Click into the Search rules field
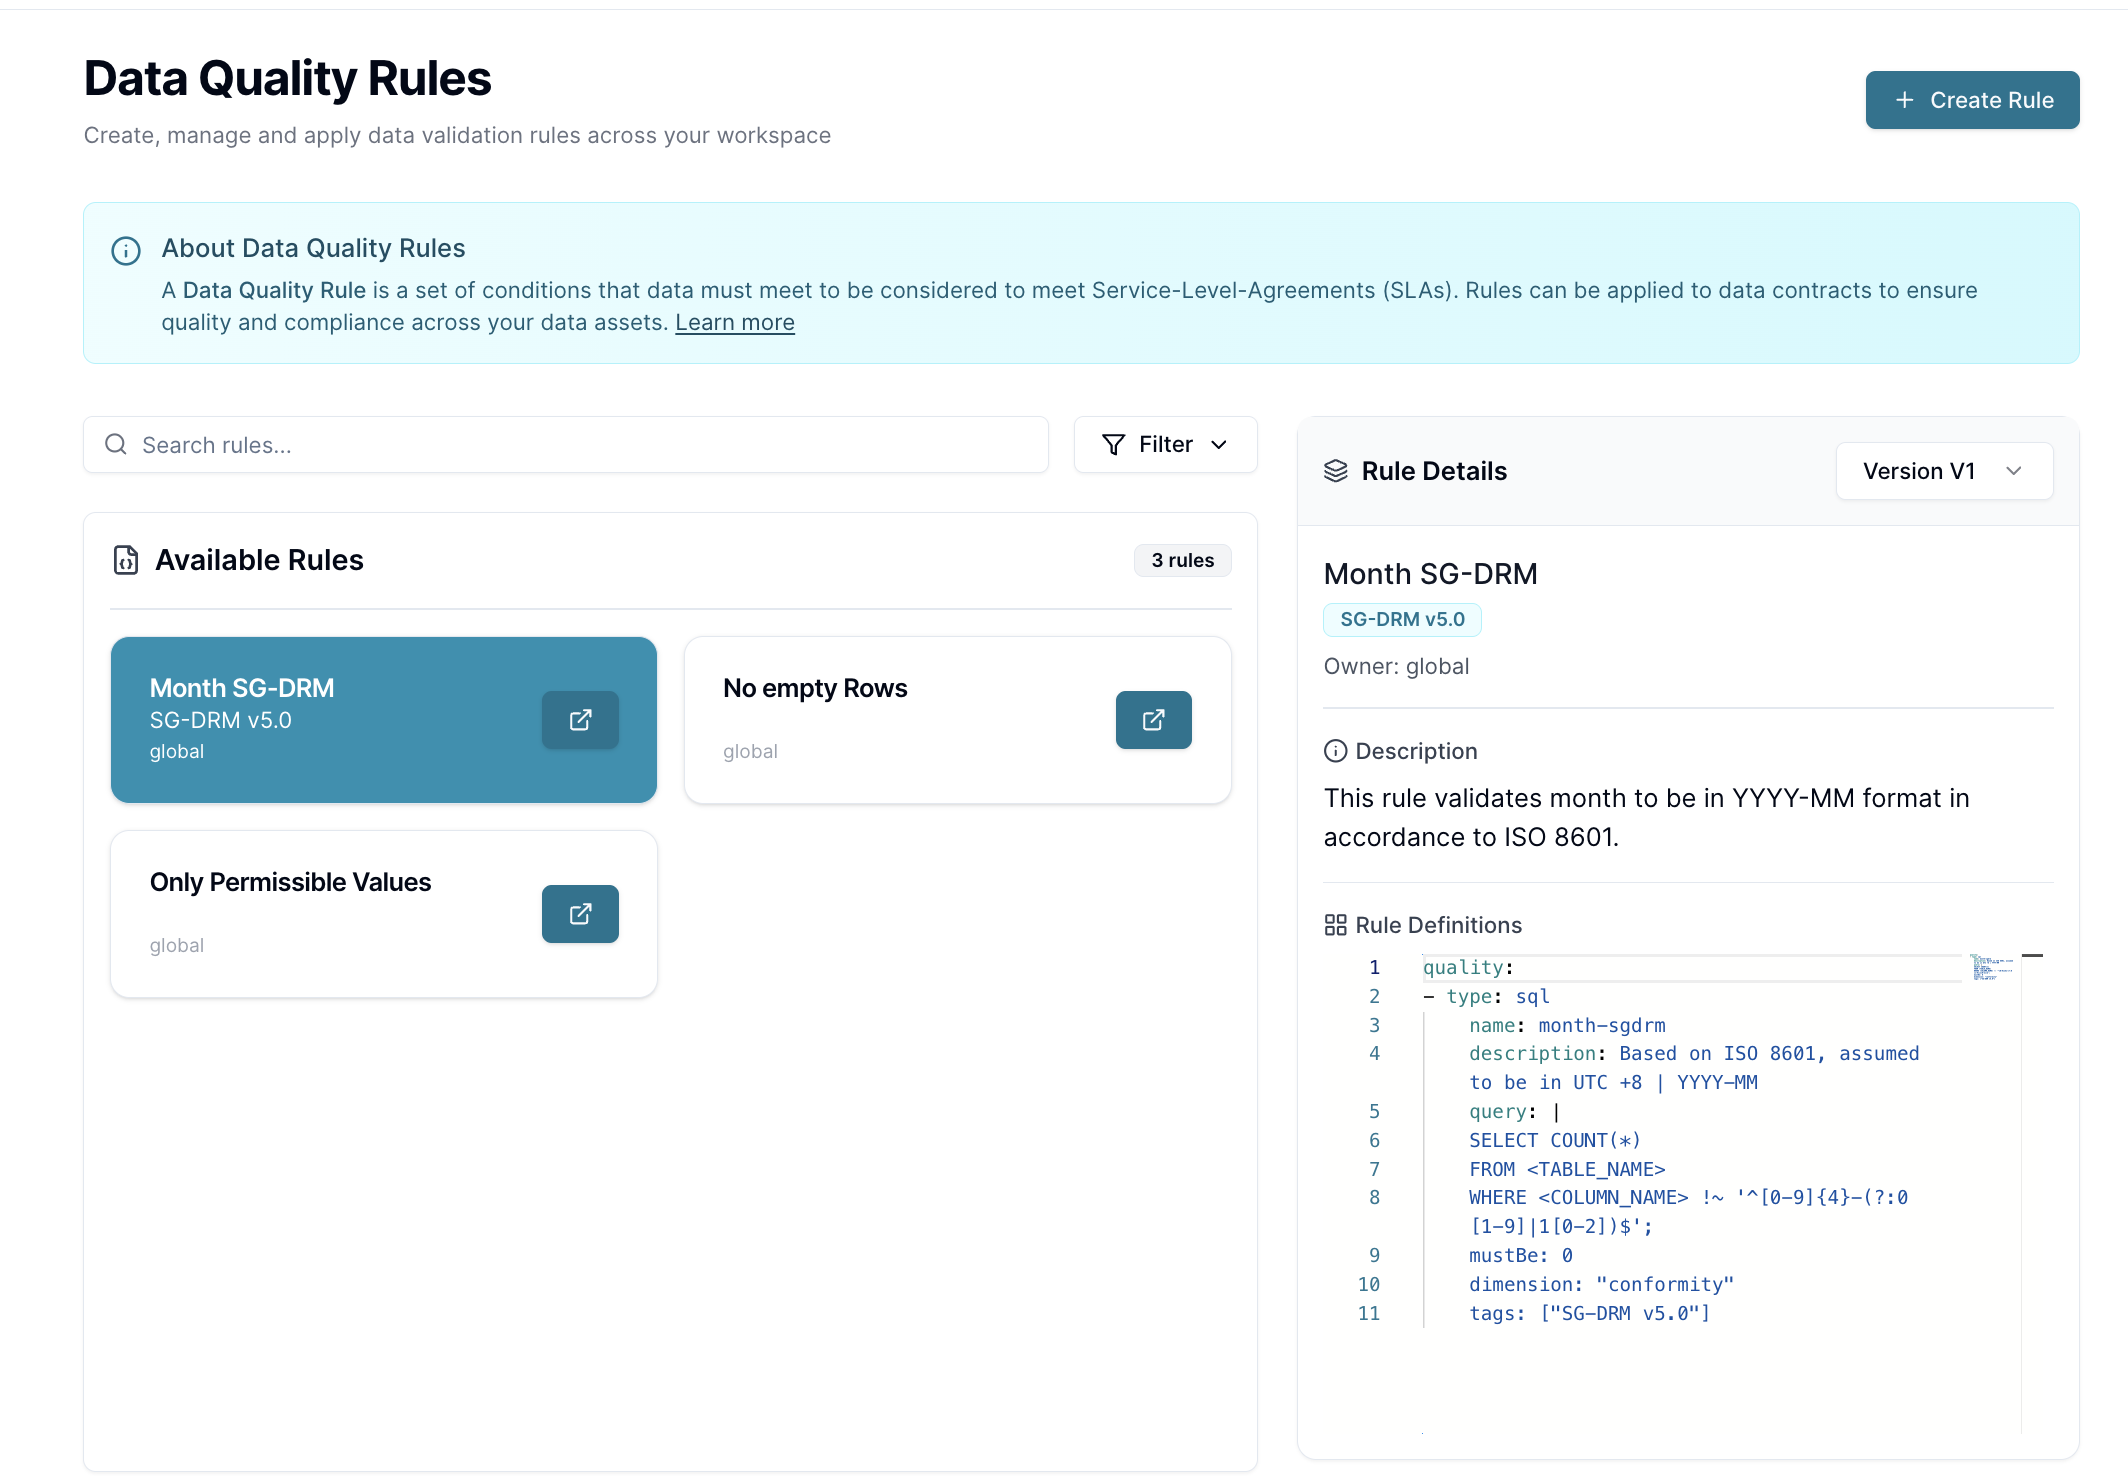 coord(580,445)
